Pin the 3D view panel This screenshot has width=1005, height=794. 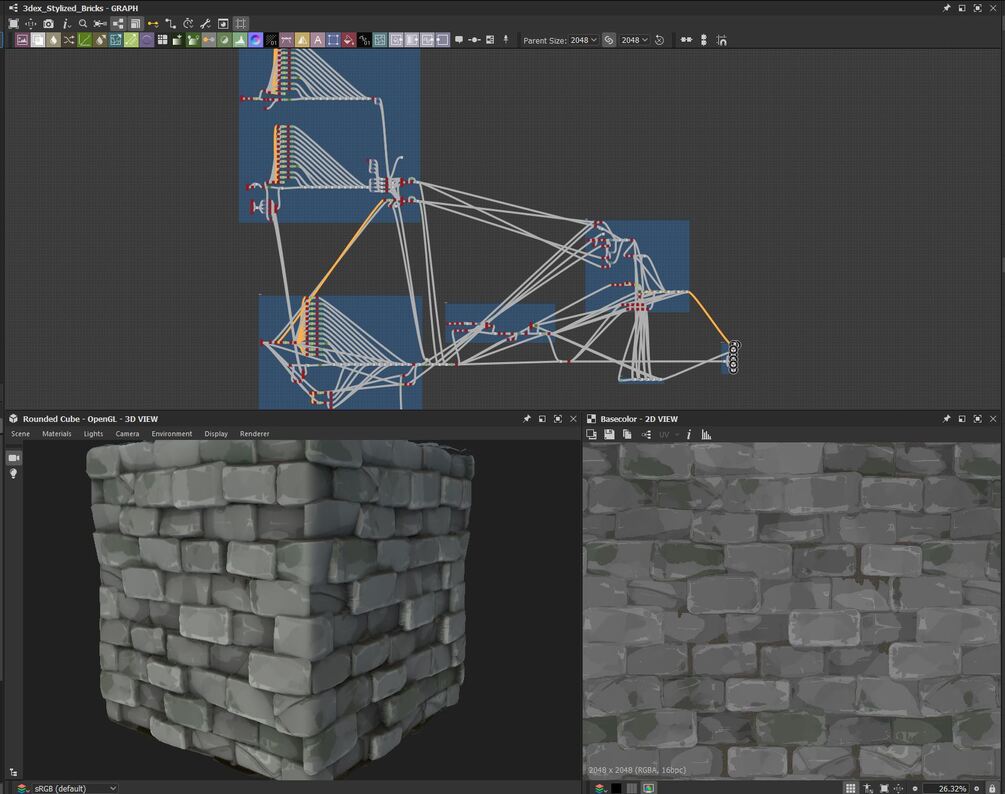tap(527, 418)
